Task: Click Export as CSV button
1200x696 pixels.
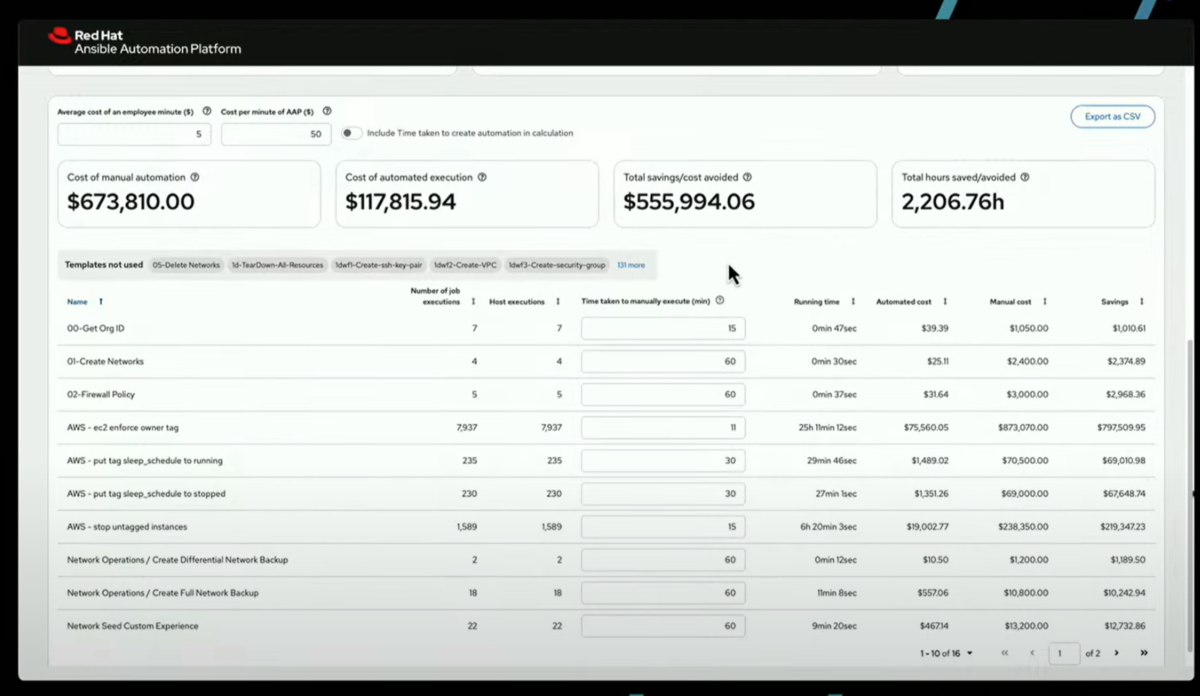Action: coord(1112,117)
